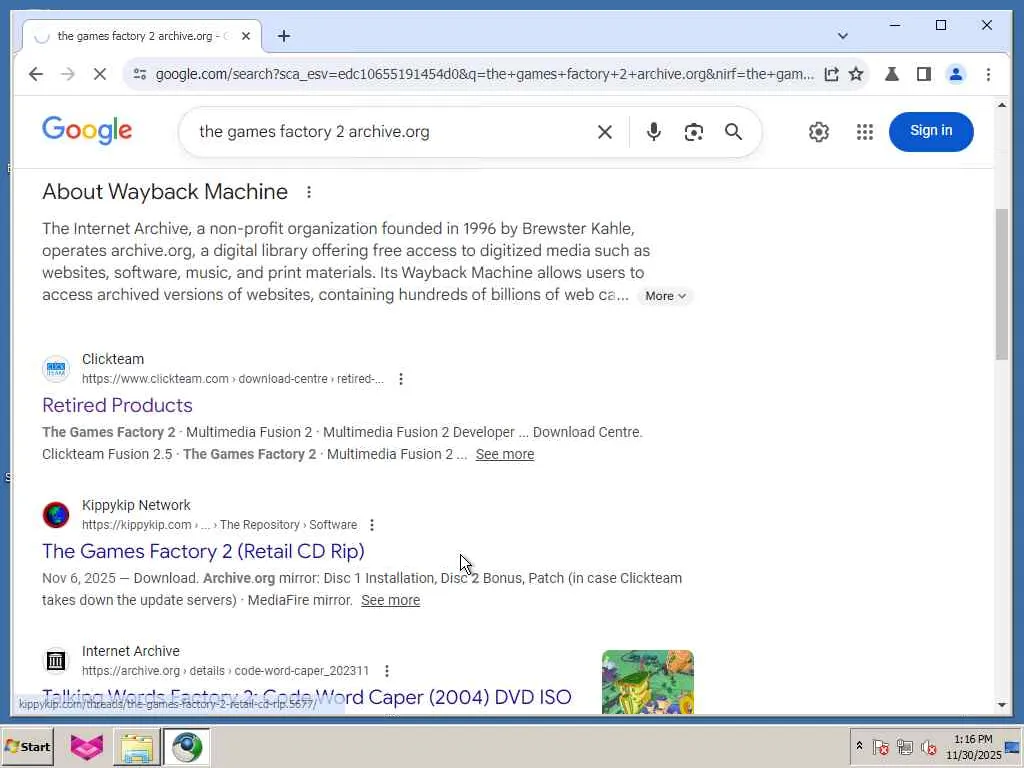Image resolution: width=1024 pixels, height=768 pixels.
Task: Click the Clickteam site favicon
Action: click(x=56, y=369)
